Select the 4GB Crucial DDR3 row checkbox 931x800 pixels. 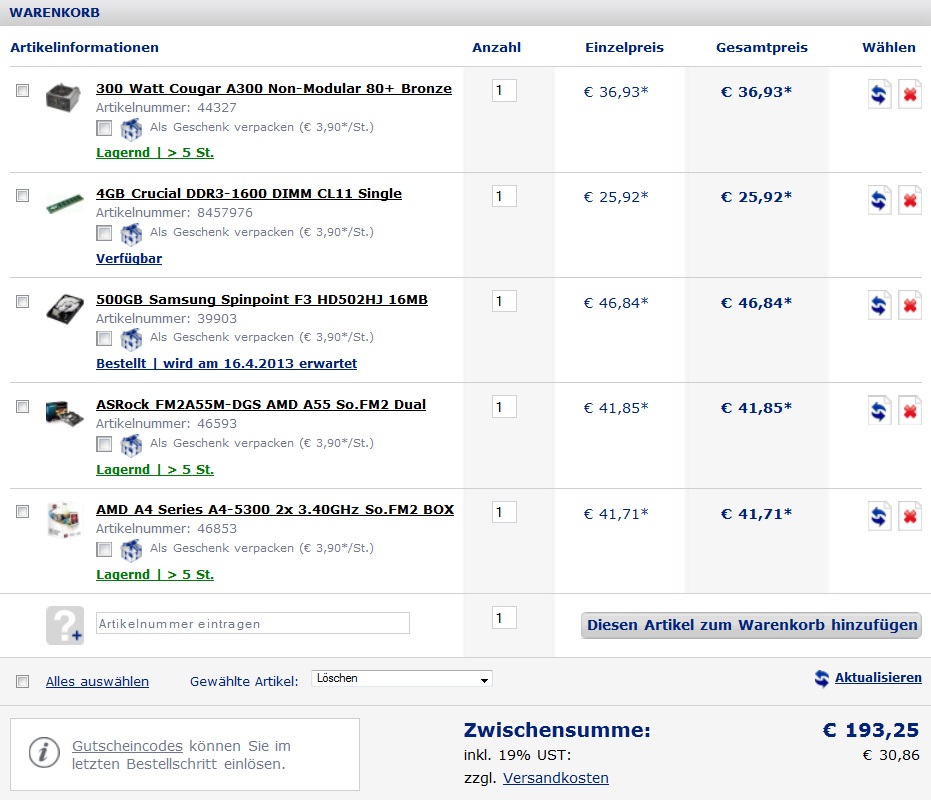[x=23, y=195]
